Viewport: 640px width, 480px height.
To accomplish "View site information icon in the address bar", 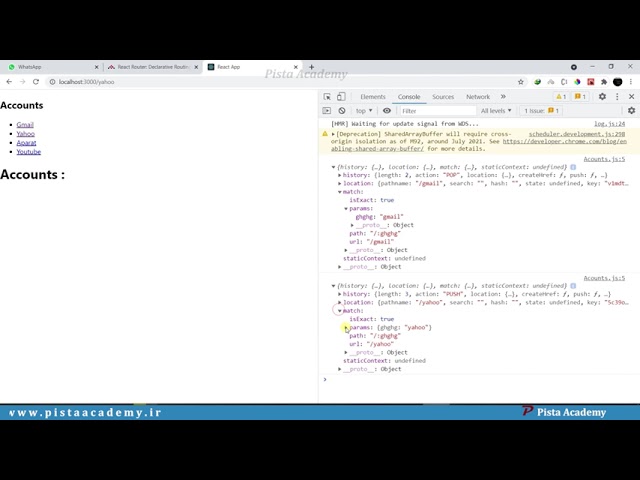I will coord(52,82).
